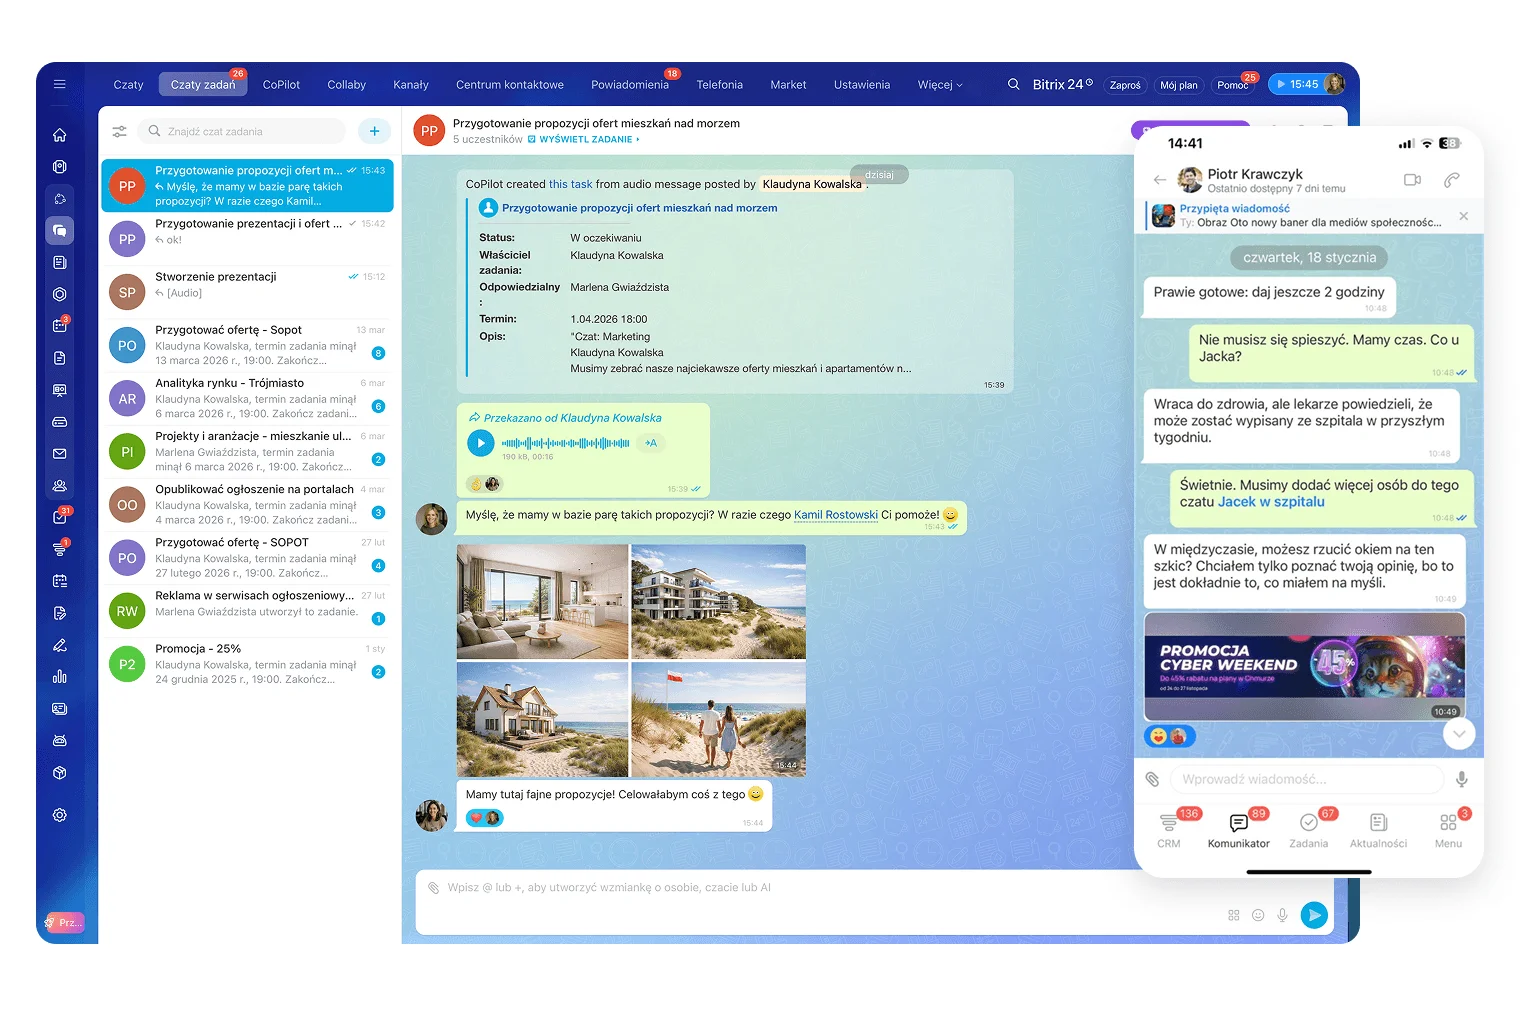Open Zadania tab in phone bottom bar
The image size is (1524, 1014).
click(x=1308, y=830)
